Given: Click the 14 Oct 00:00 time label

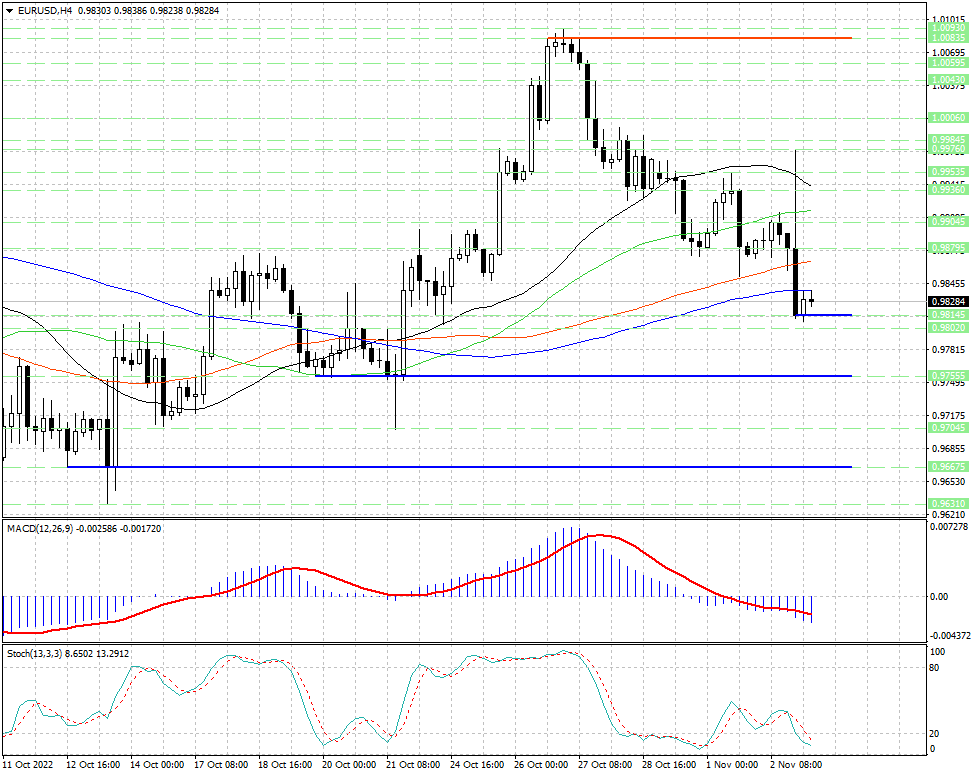Looking at the screenshot, I should 157,765.
